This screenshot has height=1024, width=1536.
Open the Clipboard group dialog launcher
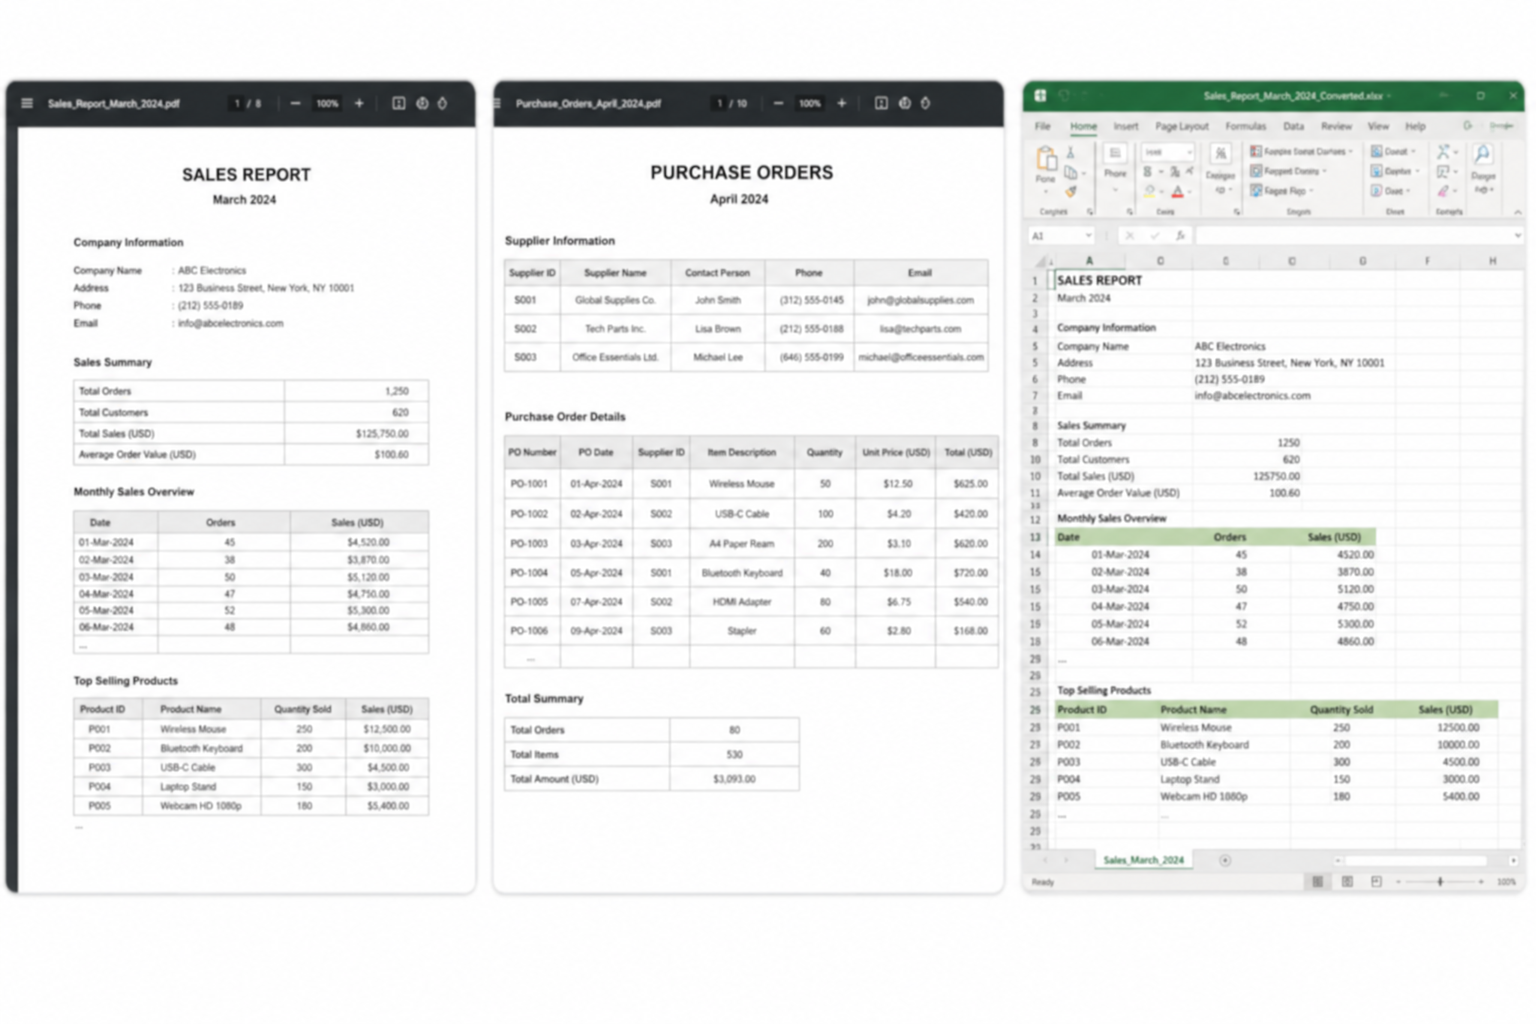click(1090, 212)
